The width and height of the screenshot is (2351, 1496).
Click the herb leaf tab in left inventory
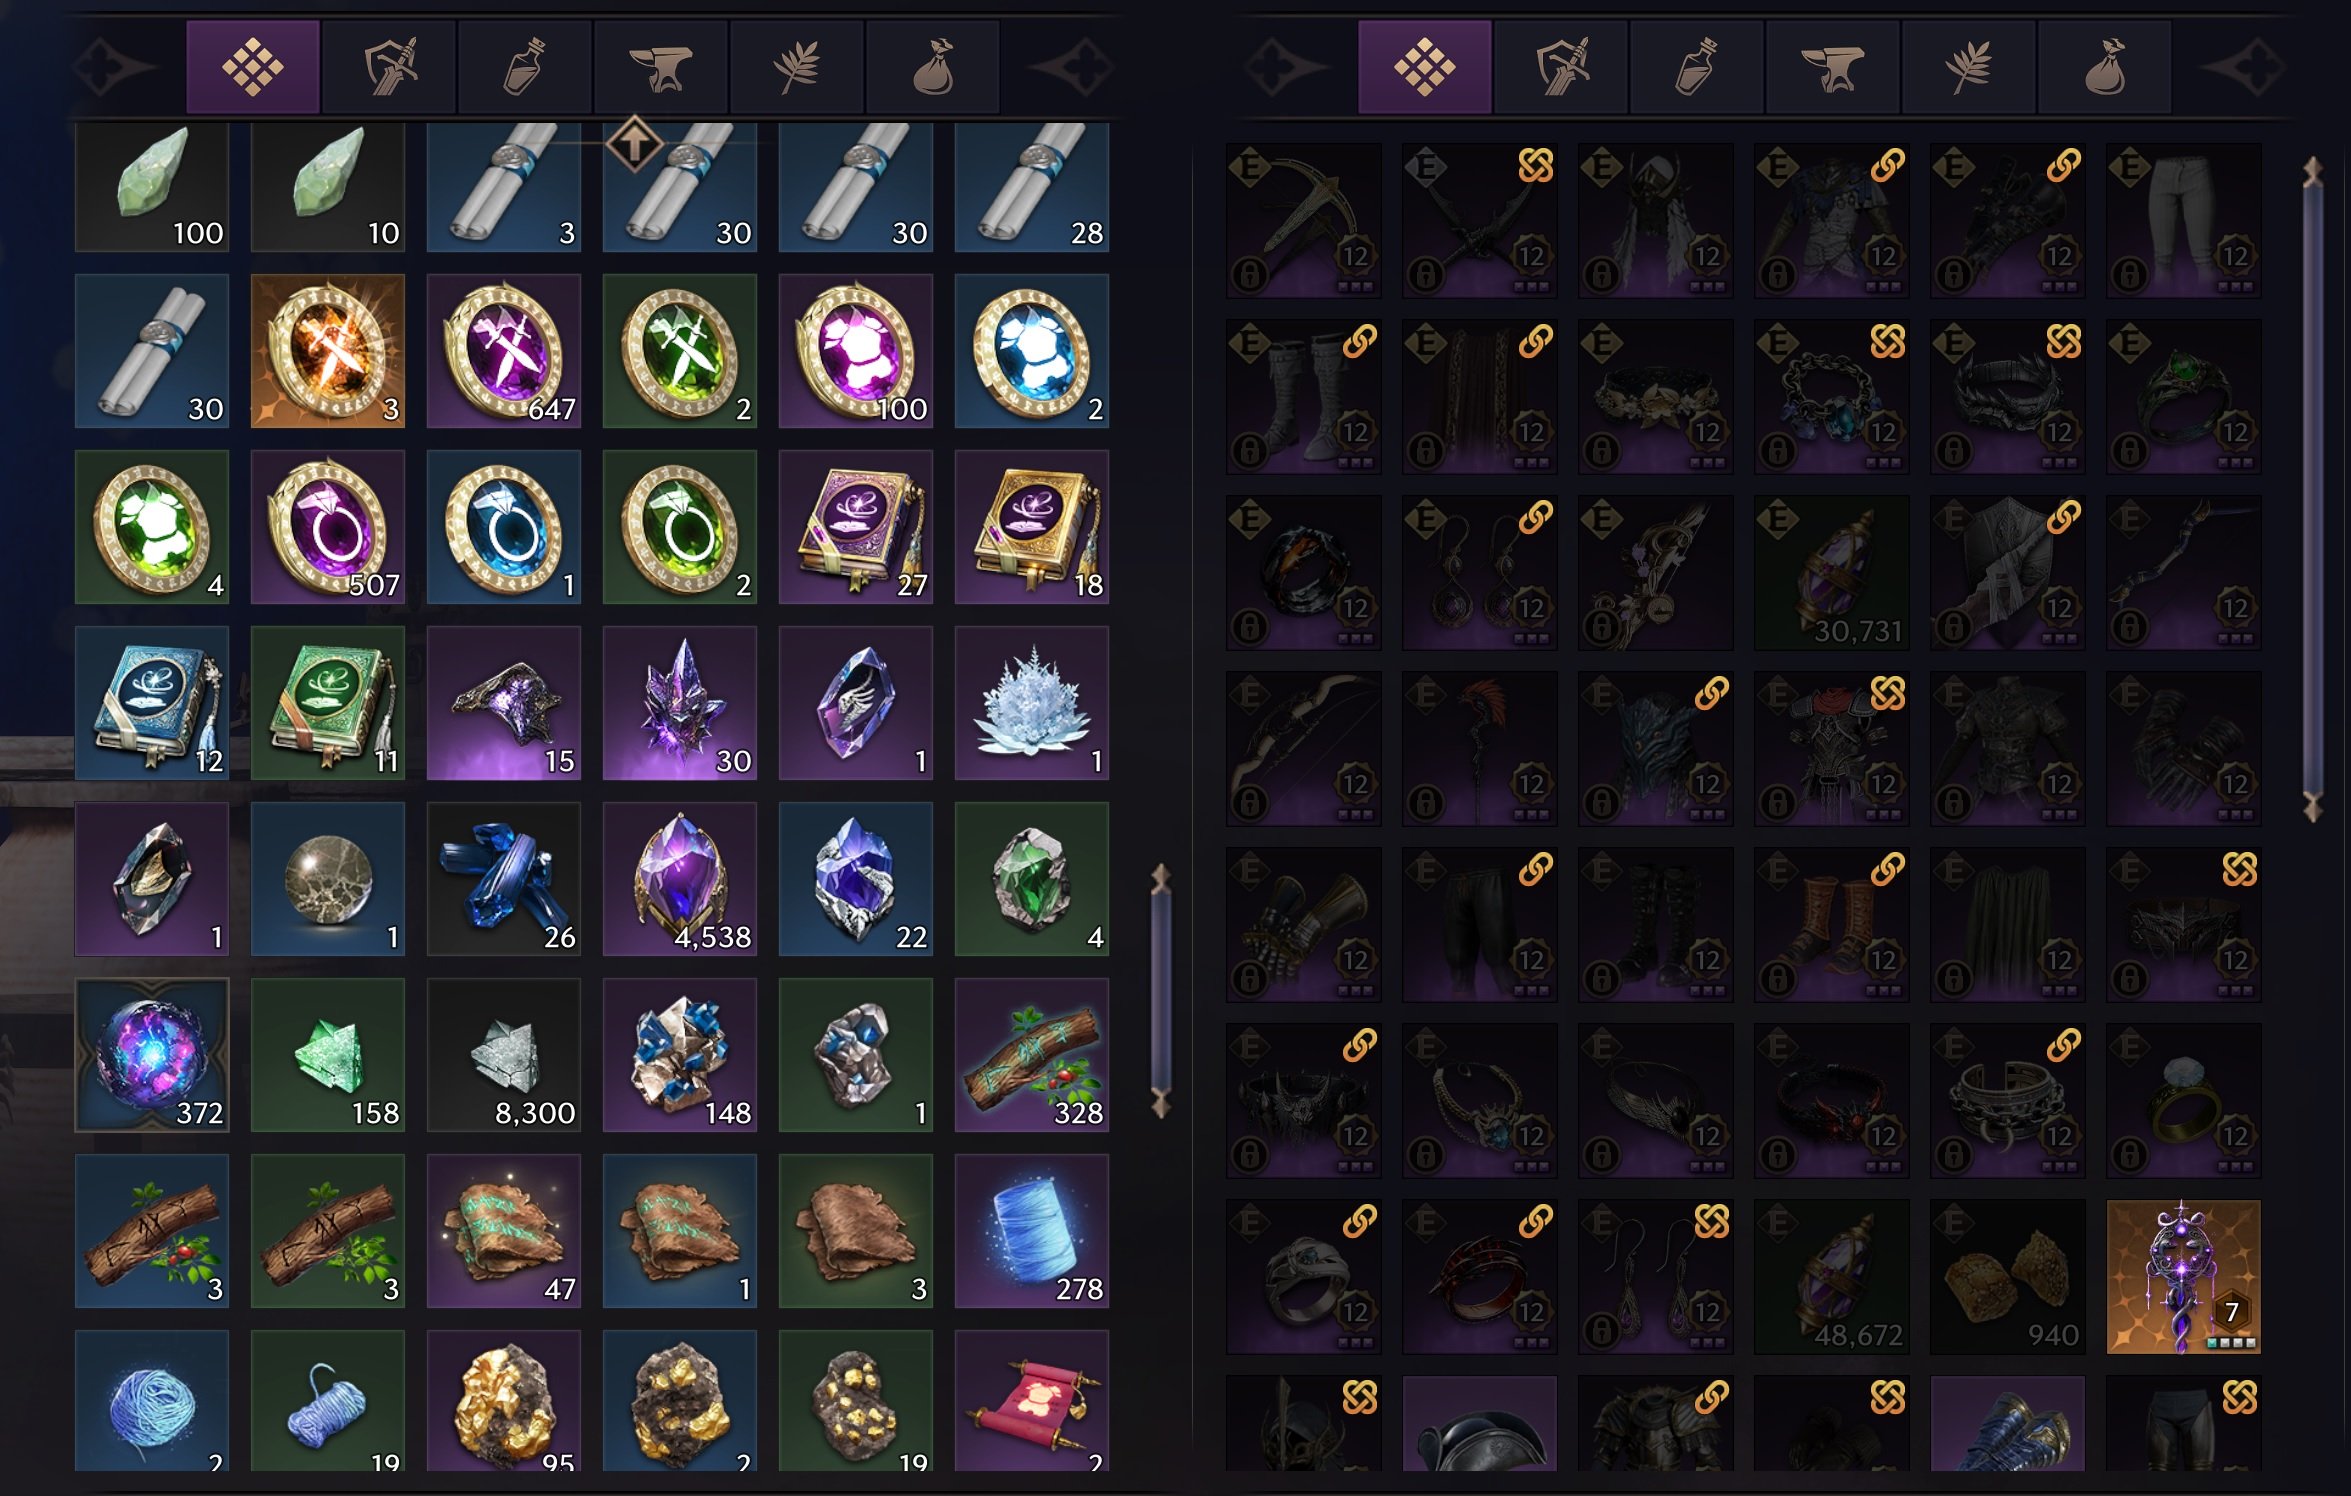[797, 67]
